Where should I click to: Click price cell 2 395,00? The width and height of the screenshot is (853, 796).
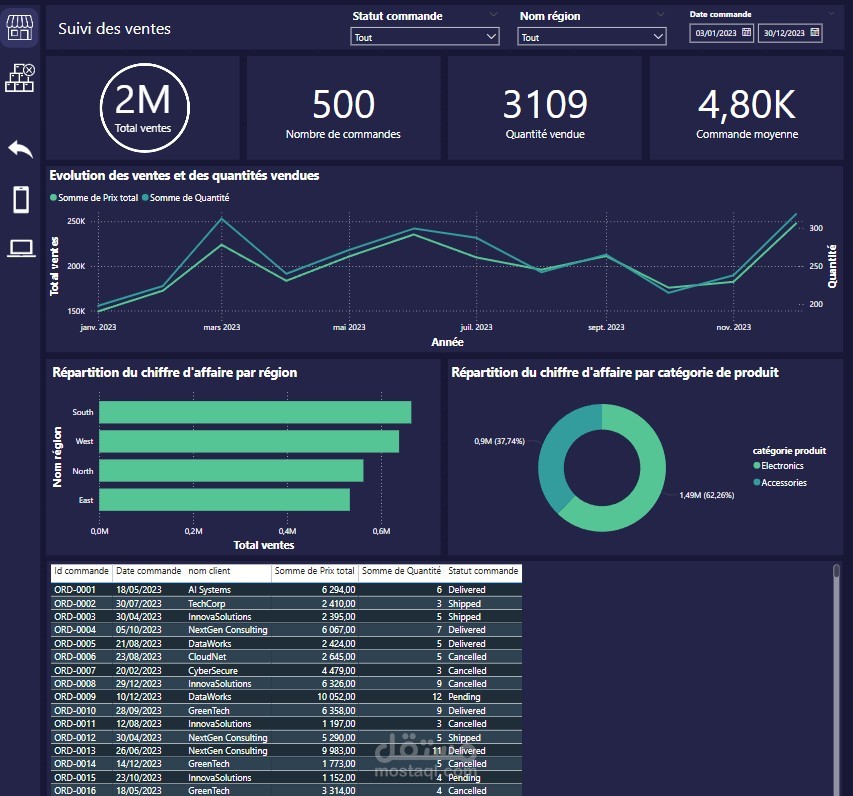(338, 616)
